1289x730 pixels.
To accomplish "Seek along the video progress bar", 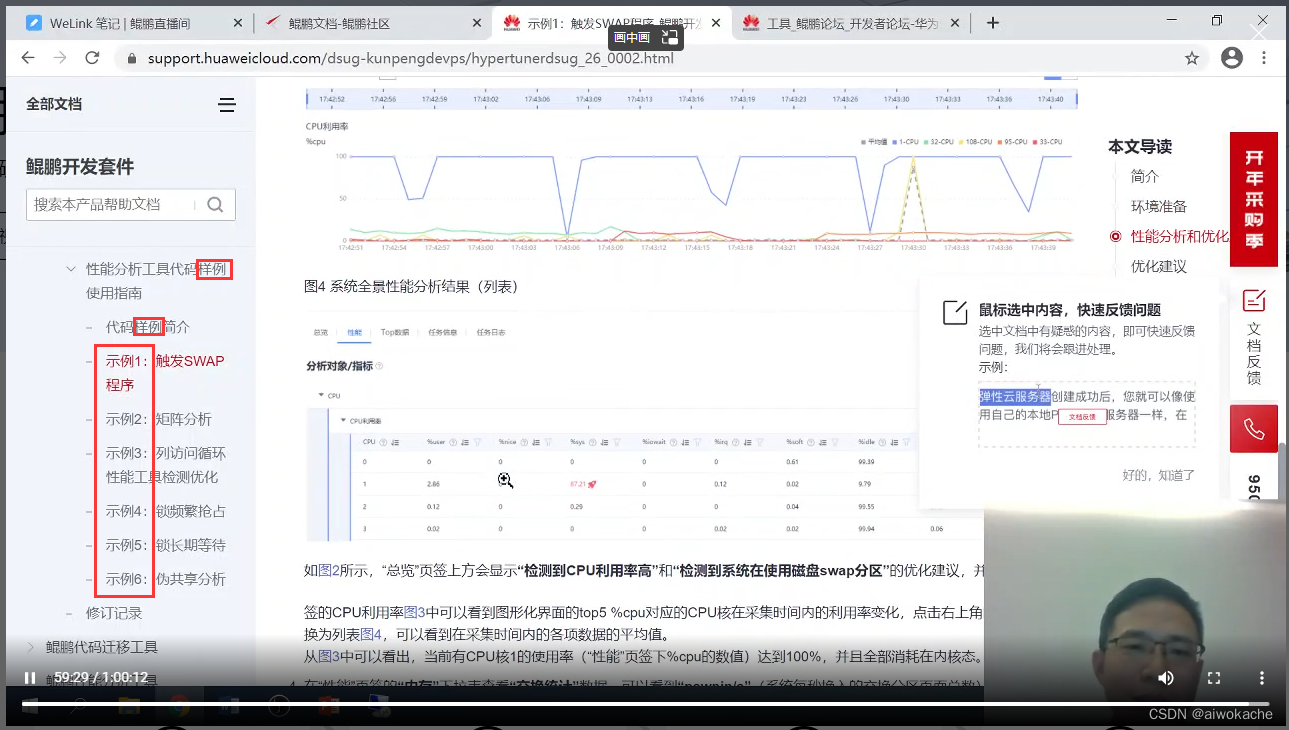I will [x=644, y=703].
